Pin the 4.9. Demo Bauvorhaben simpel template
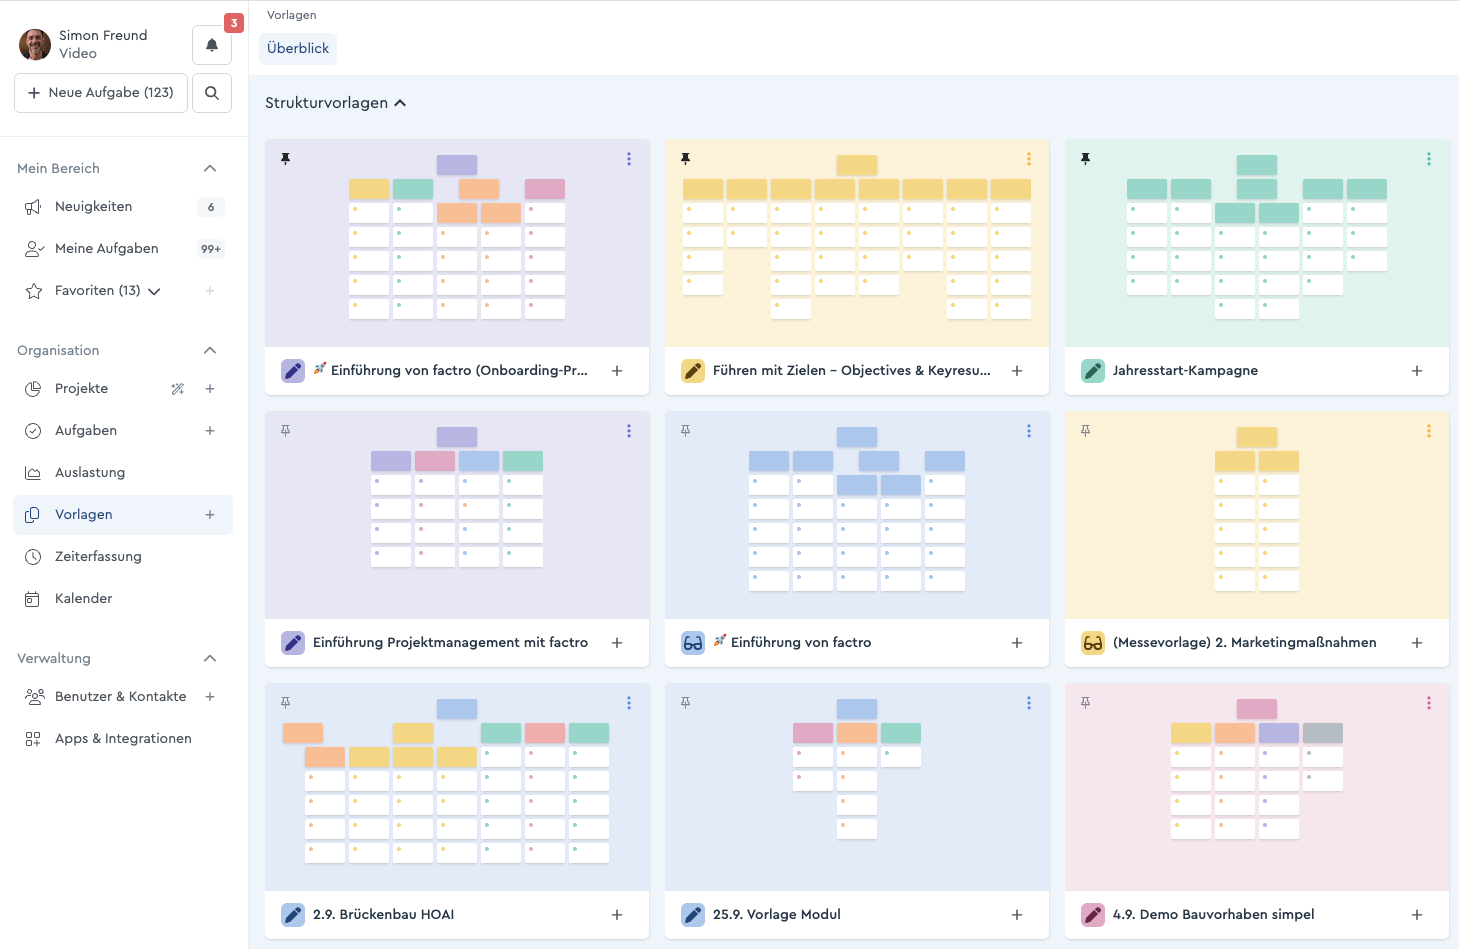 pos(1086,703)
